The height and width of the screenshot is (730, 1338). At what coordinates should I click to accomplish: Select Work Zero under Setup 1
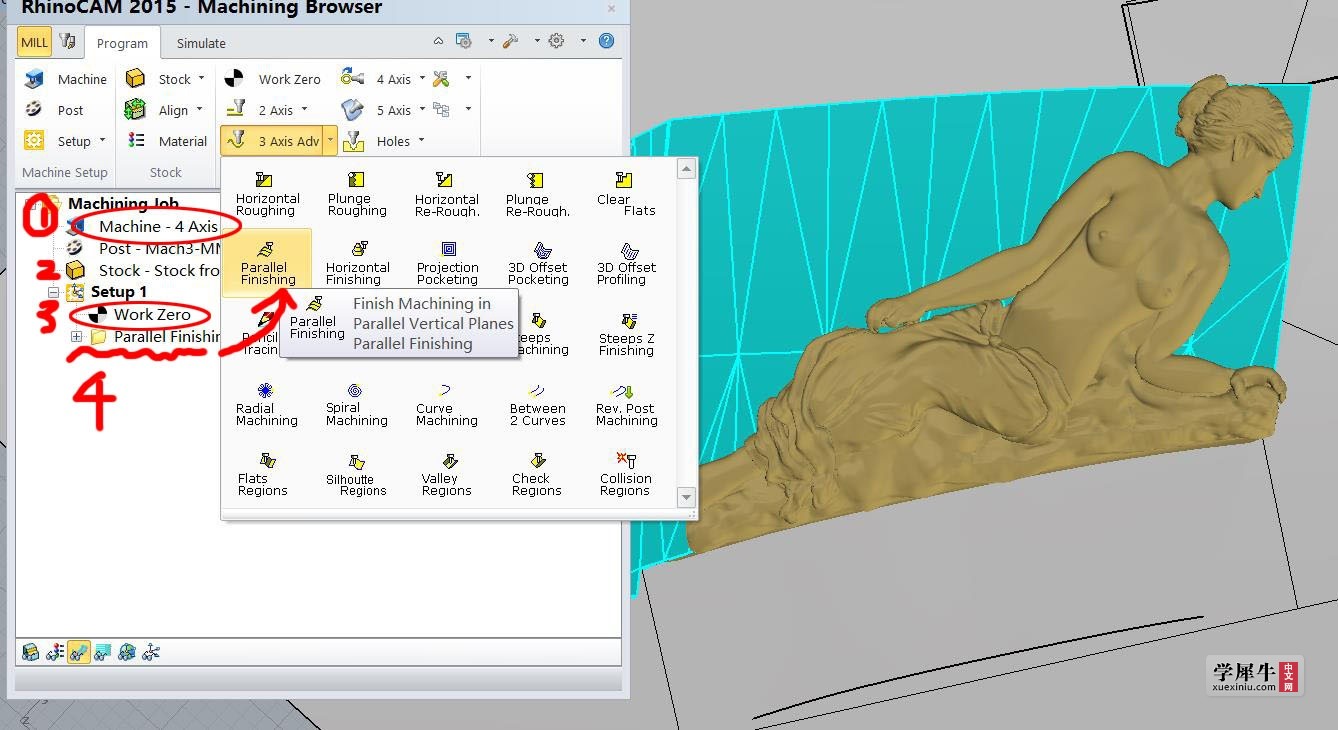[x=152, y=314]
